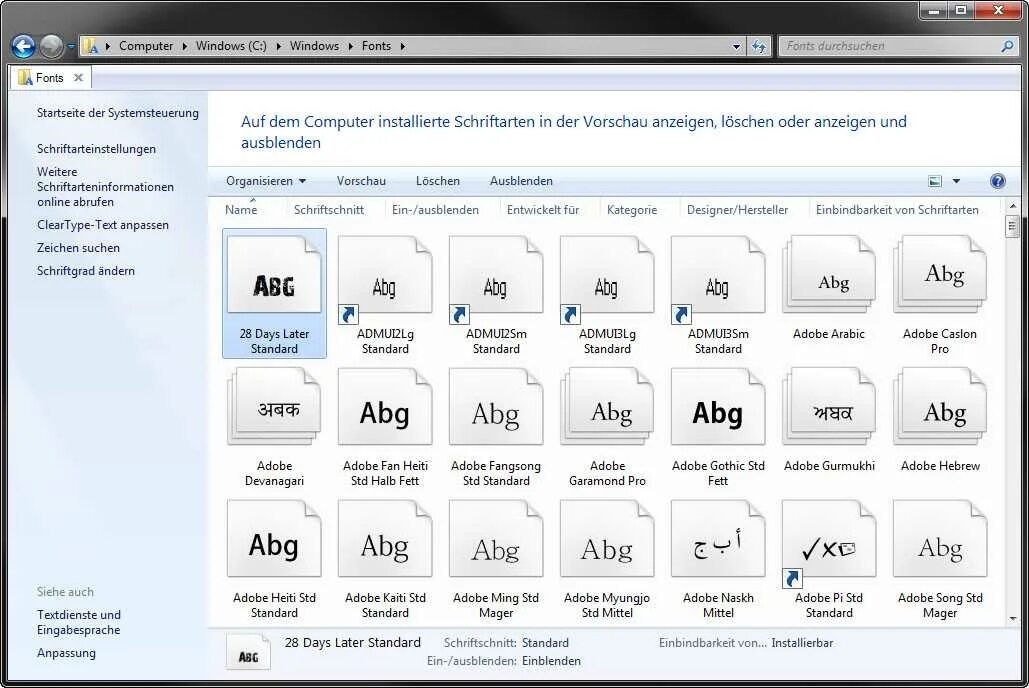Viewport: 1029px width, 688px height.
Task: Open Weitere Schriftarteninformationen online abrufen
Action: tap(105, 186)
